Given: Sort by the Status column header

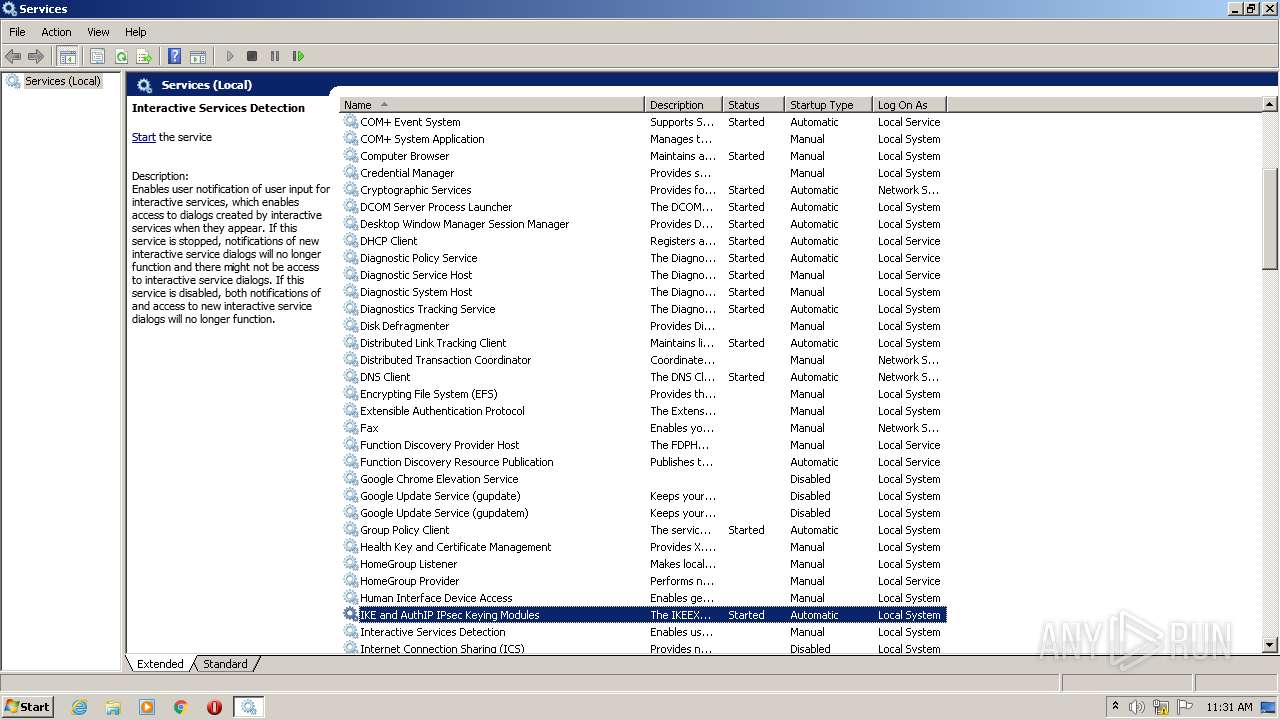Looking at the screenshot, I should 753,105.
